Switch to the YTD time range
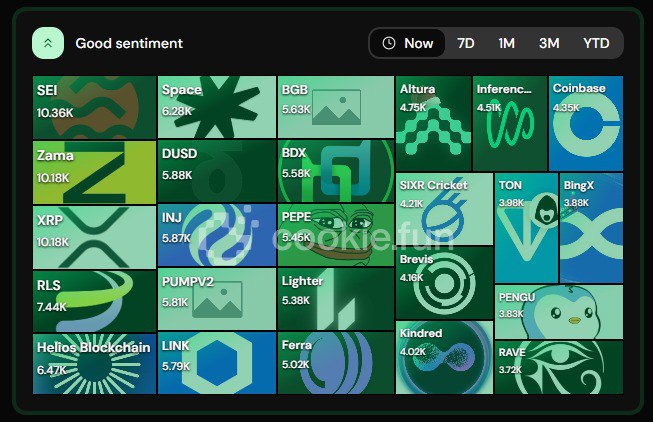The width and height of the screenshot is (653, 422). (596, 43)
